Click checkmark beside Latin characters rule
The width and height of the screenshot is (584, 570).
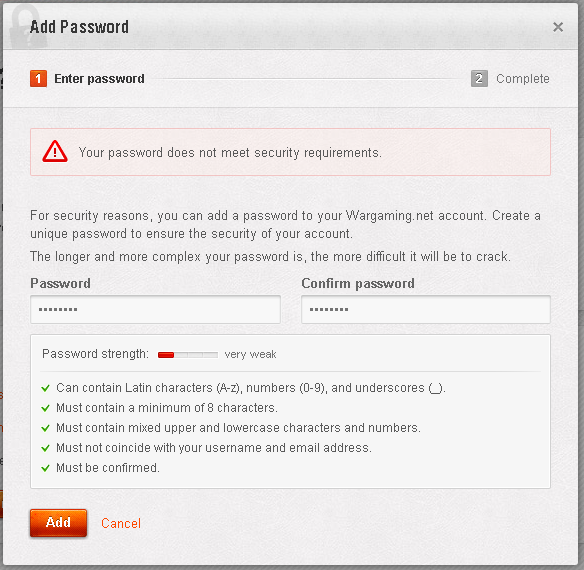[45, 388]
